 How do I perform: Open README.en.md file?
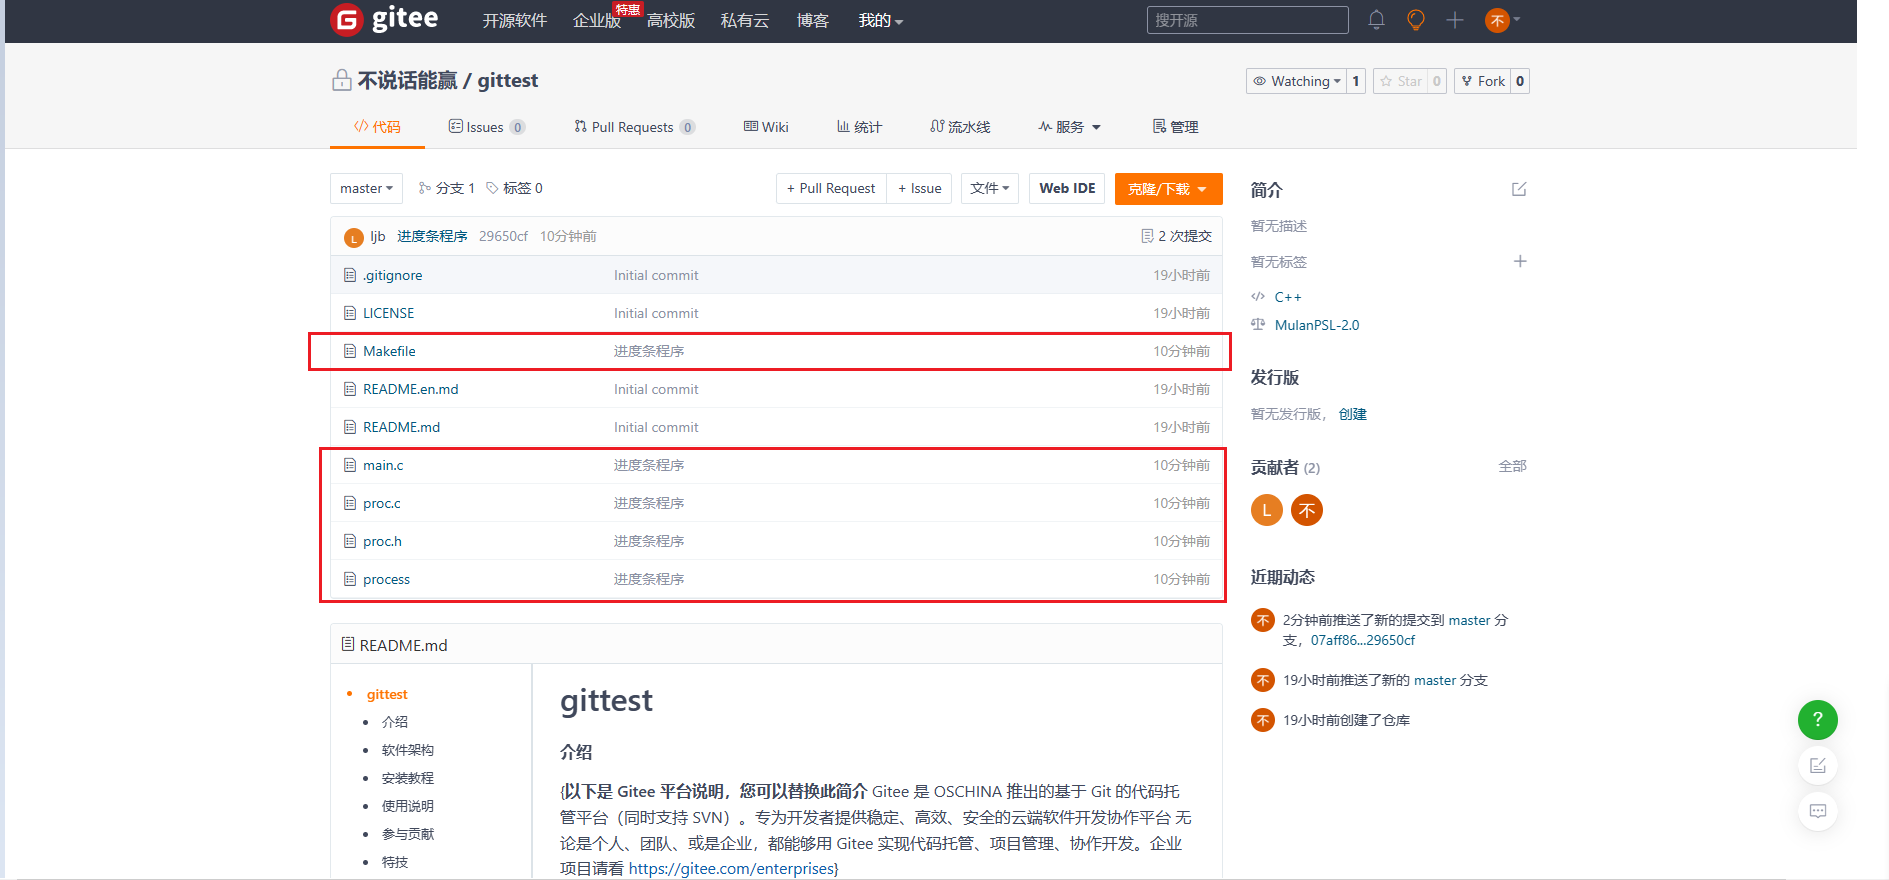coord(410,389)
